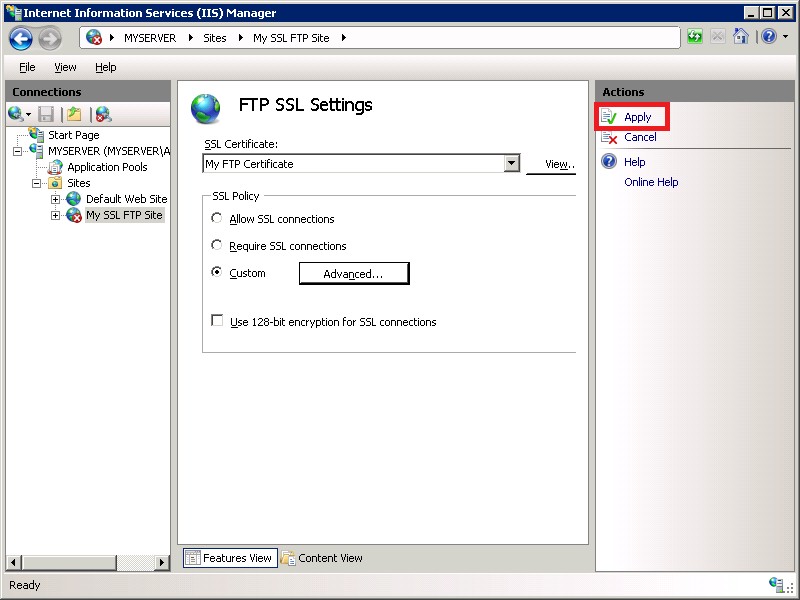The width and height of the screenshot is (800, 600).
Task: Open the View menu
Action: pos(65,67)
